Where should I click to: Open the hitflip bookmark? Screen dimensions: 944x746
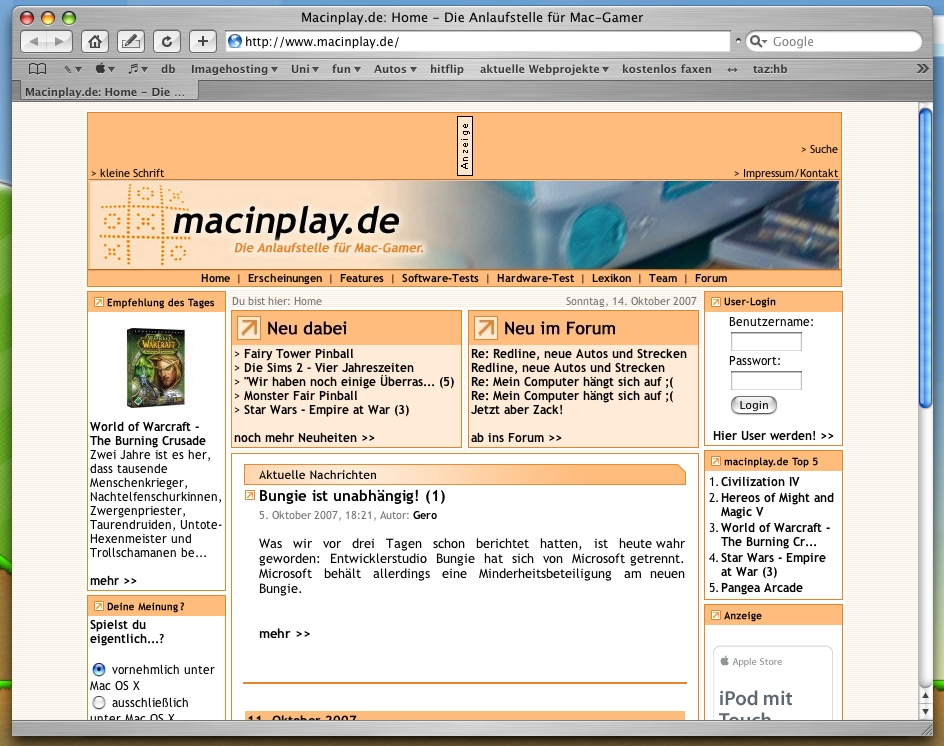point(447,69)
